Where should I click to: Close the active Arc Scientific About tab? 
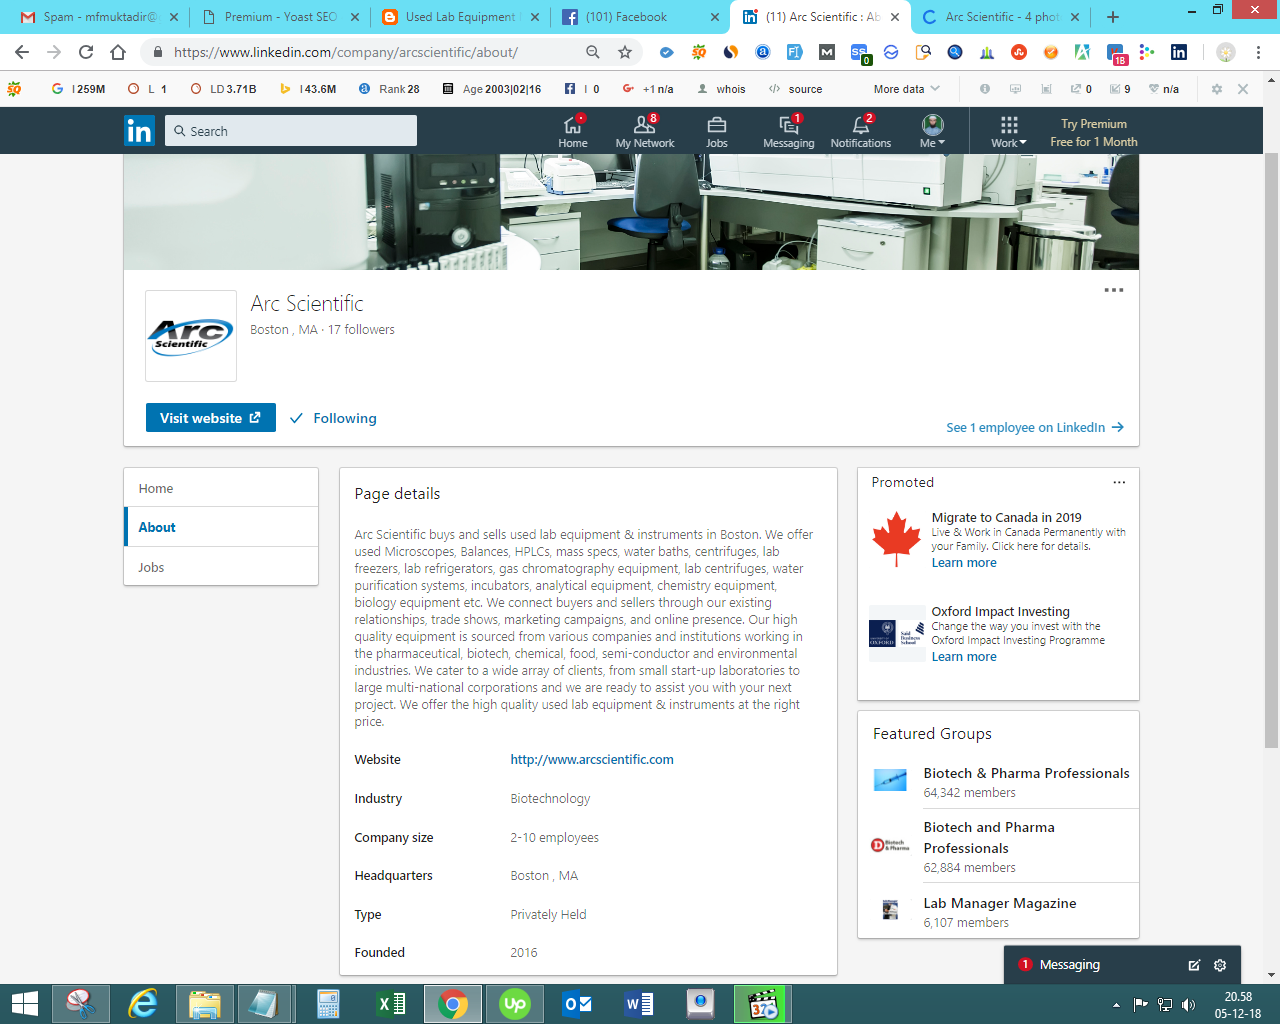tap(895, 17)
